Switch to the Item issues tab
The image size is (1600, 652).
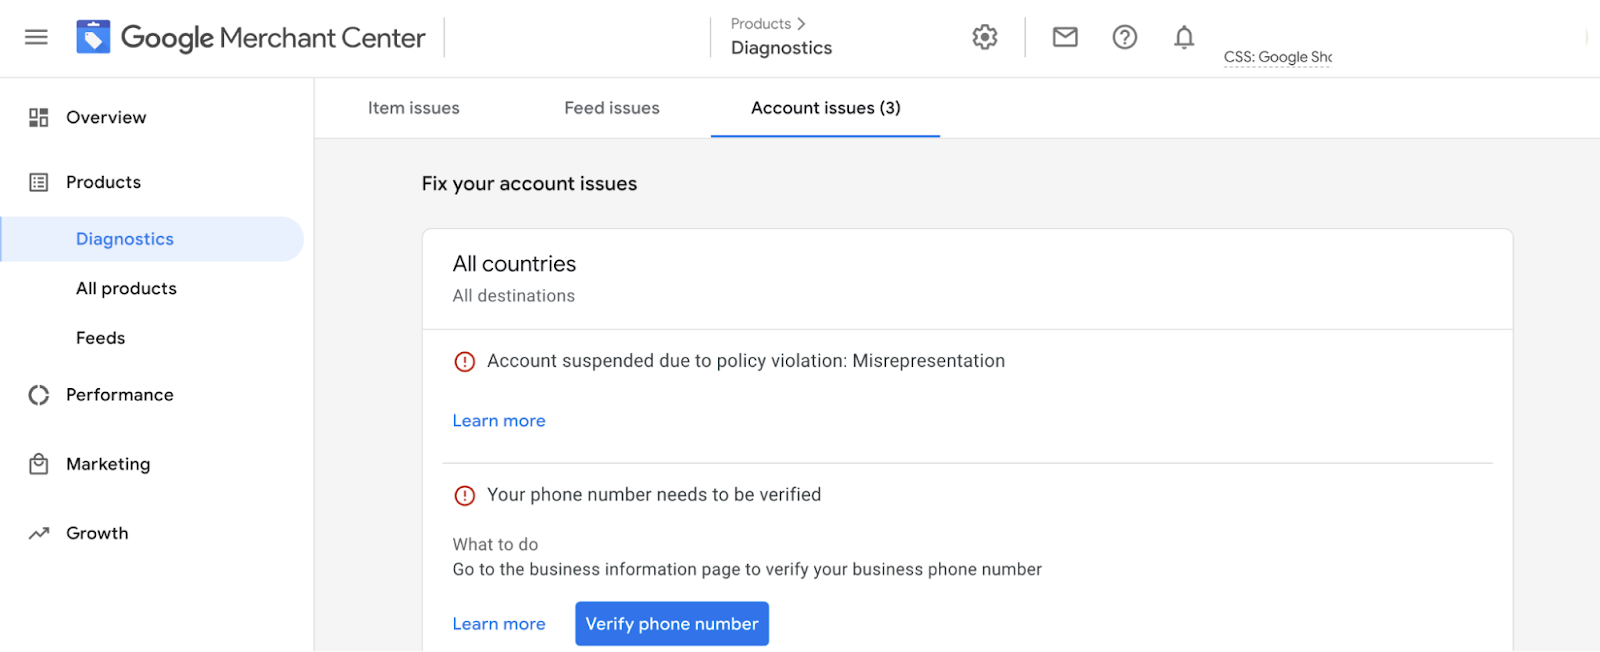(413, 108)
